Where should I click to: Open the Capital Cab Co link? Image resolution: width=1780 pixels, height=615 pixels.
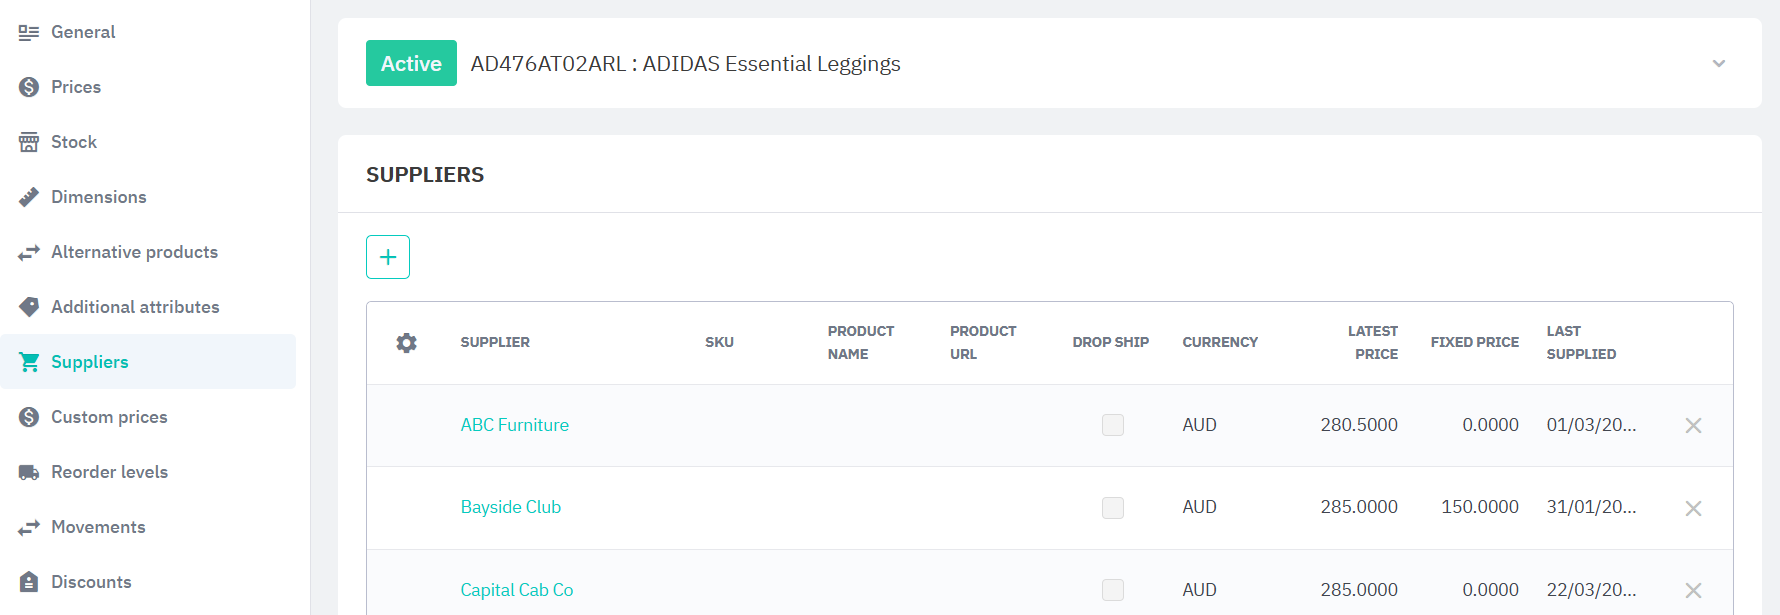[516, 590]
